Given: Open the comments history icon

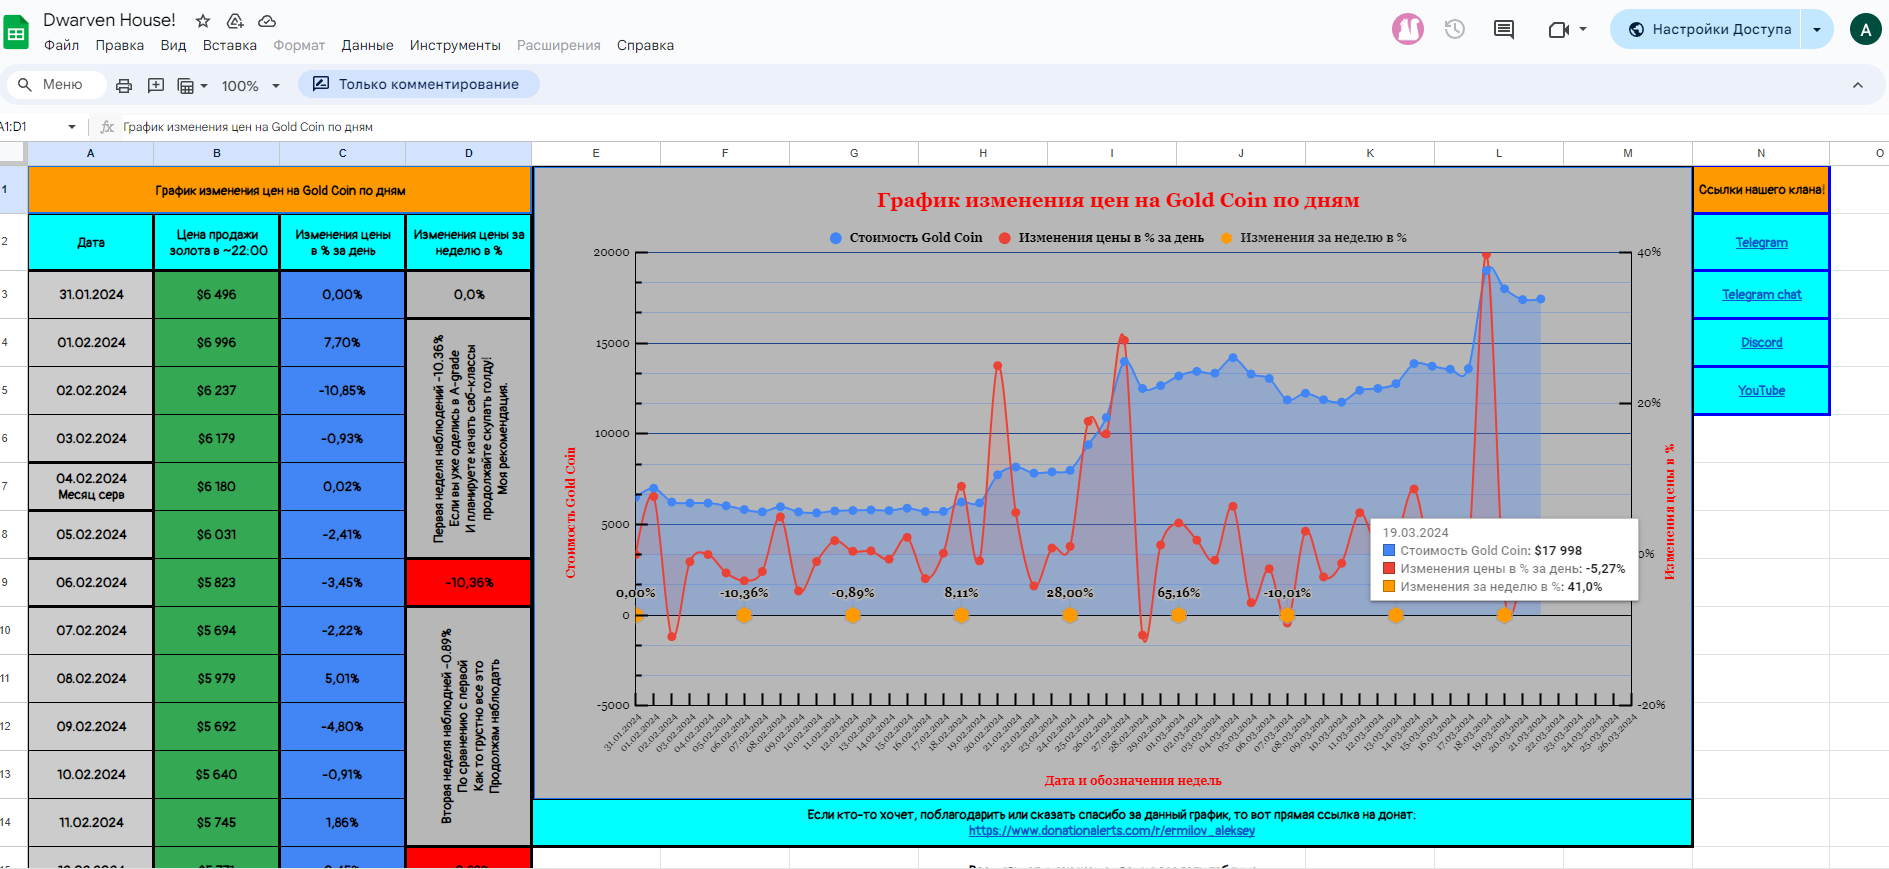Looking at the screenshot, I should tap(1503, 30).
